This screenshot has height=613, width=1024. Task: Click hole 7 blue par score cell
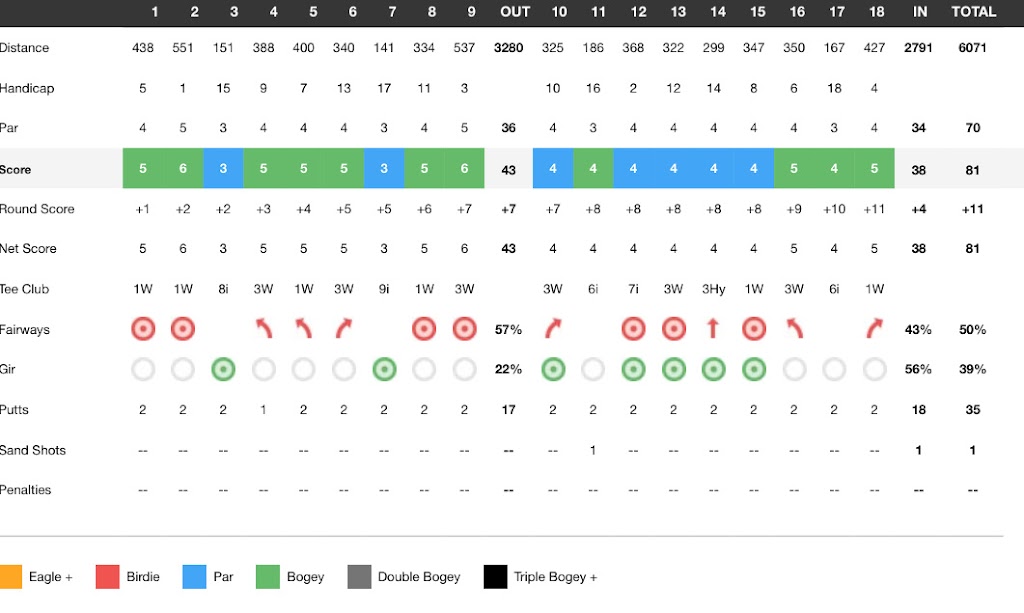pyautogui.click(x=384, y=168)
